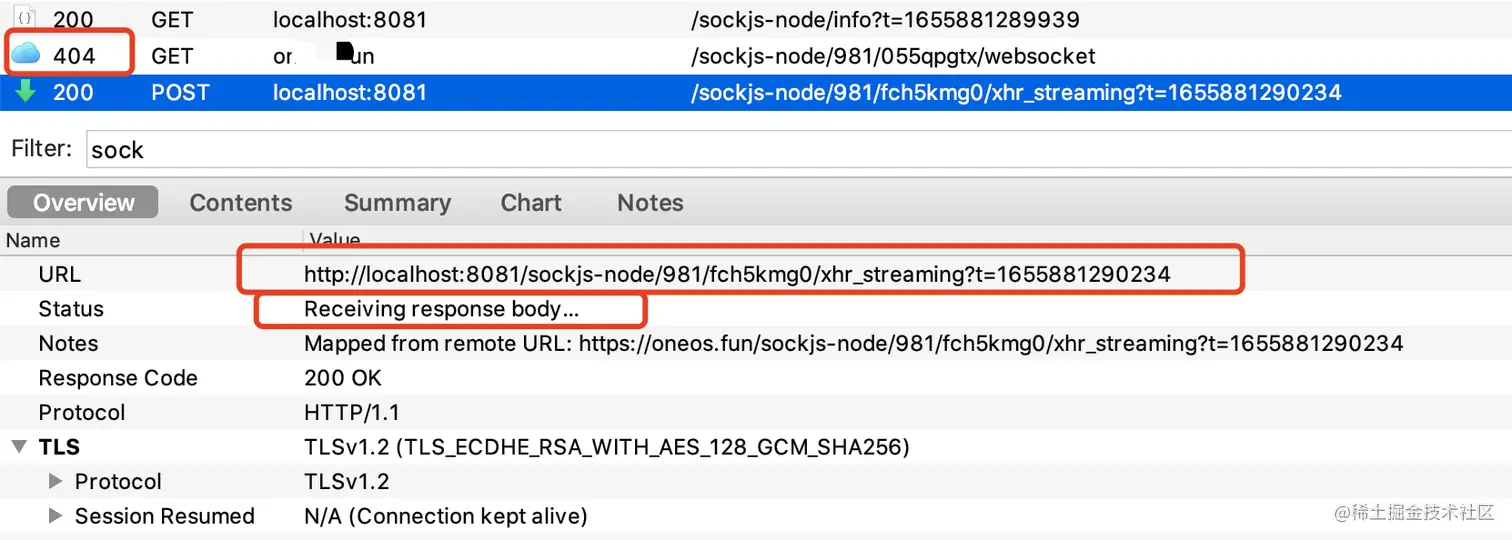Image resolution: width=1512 pixels, height=540 pixels.
Task: Click the Name column header
Action: coord(33,240)
